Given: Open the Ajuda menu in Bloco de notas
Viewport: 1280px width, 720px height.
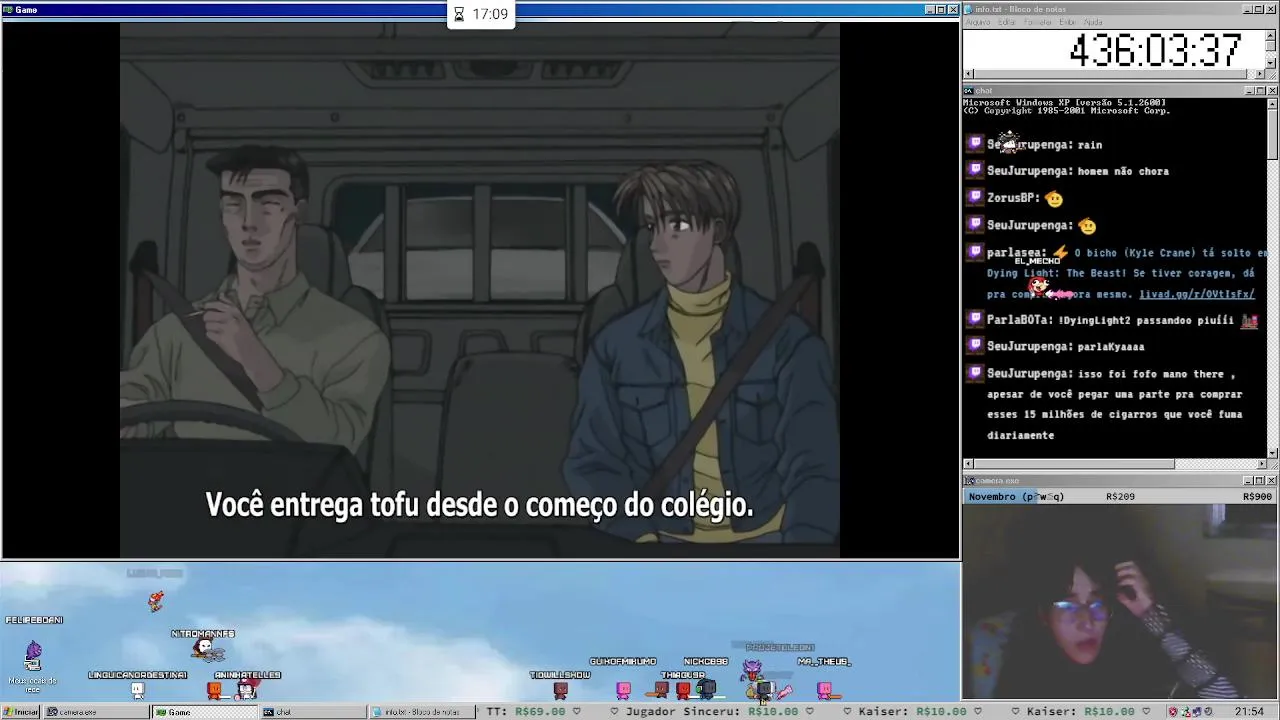Looking at the screenshot, I should 1093,22.
